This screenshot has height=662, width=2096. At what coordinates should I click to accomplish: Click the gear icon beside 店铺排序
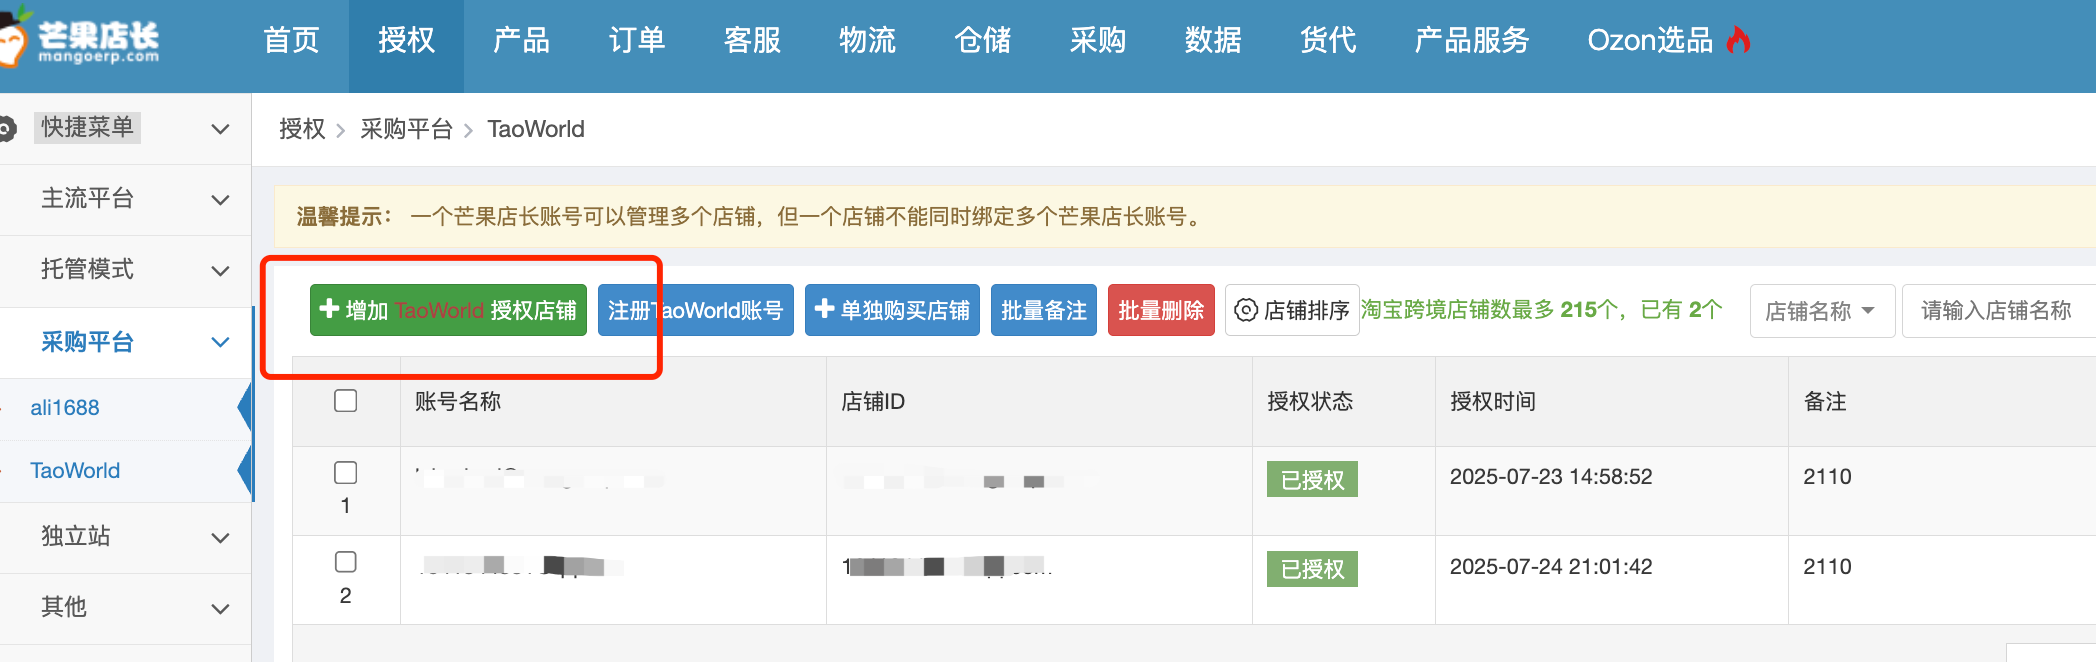pyautogui.click(x=1246, y=310)
